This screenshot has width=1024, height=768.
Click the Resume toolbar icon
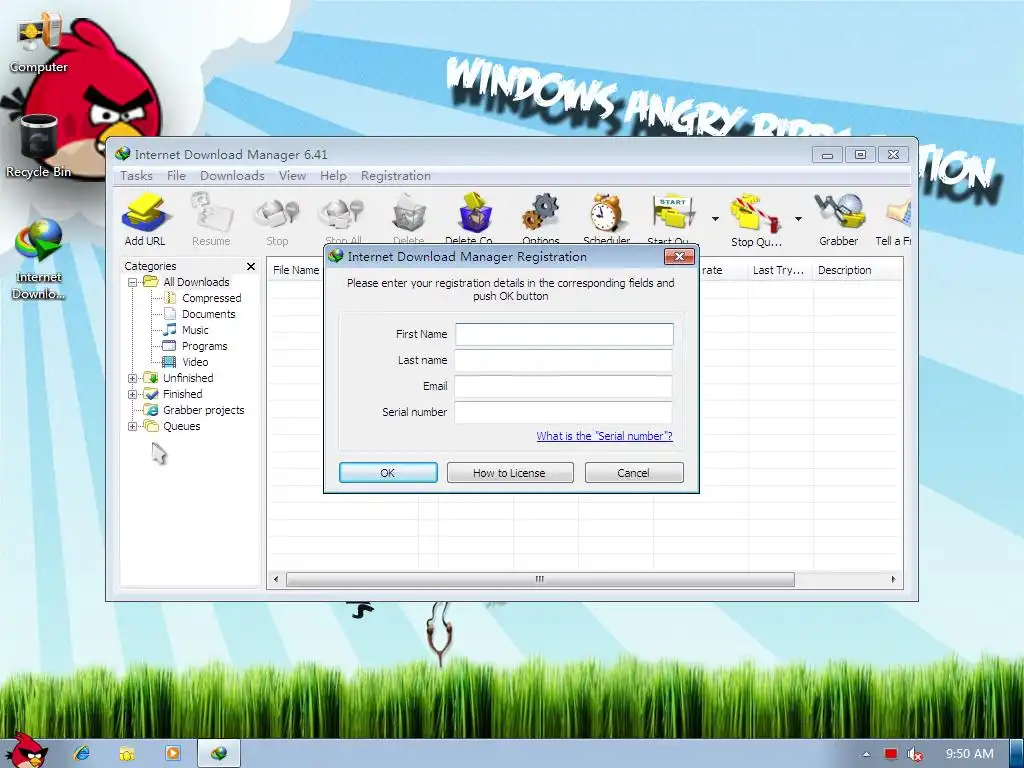click(x=211, y=219)
